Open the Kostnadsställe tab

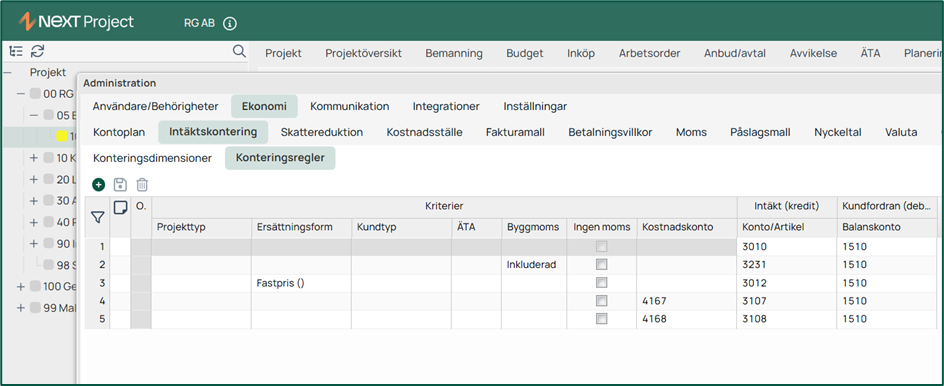pyautogui.click(x=424, y=132)
